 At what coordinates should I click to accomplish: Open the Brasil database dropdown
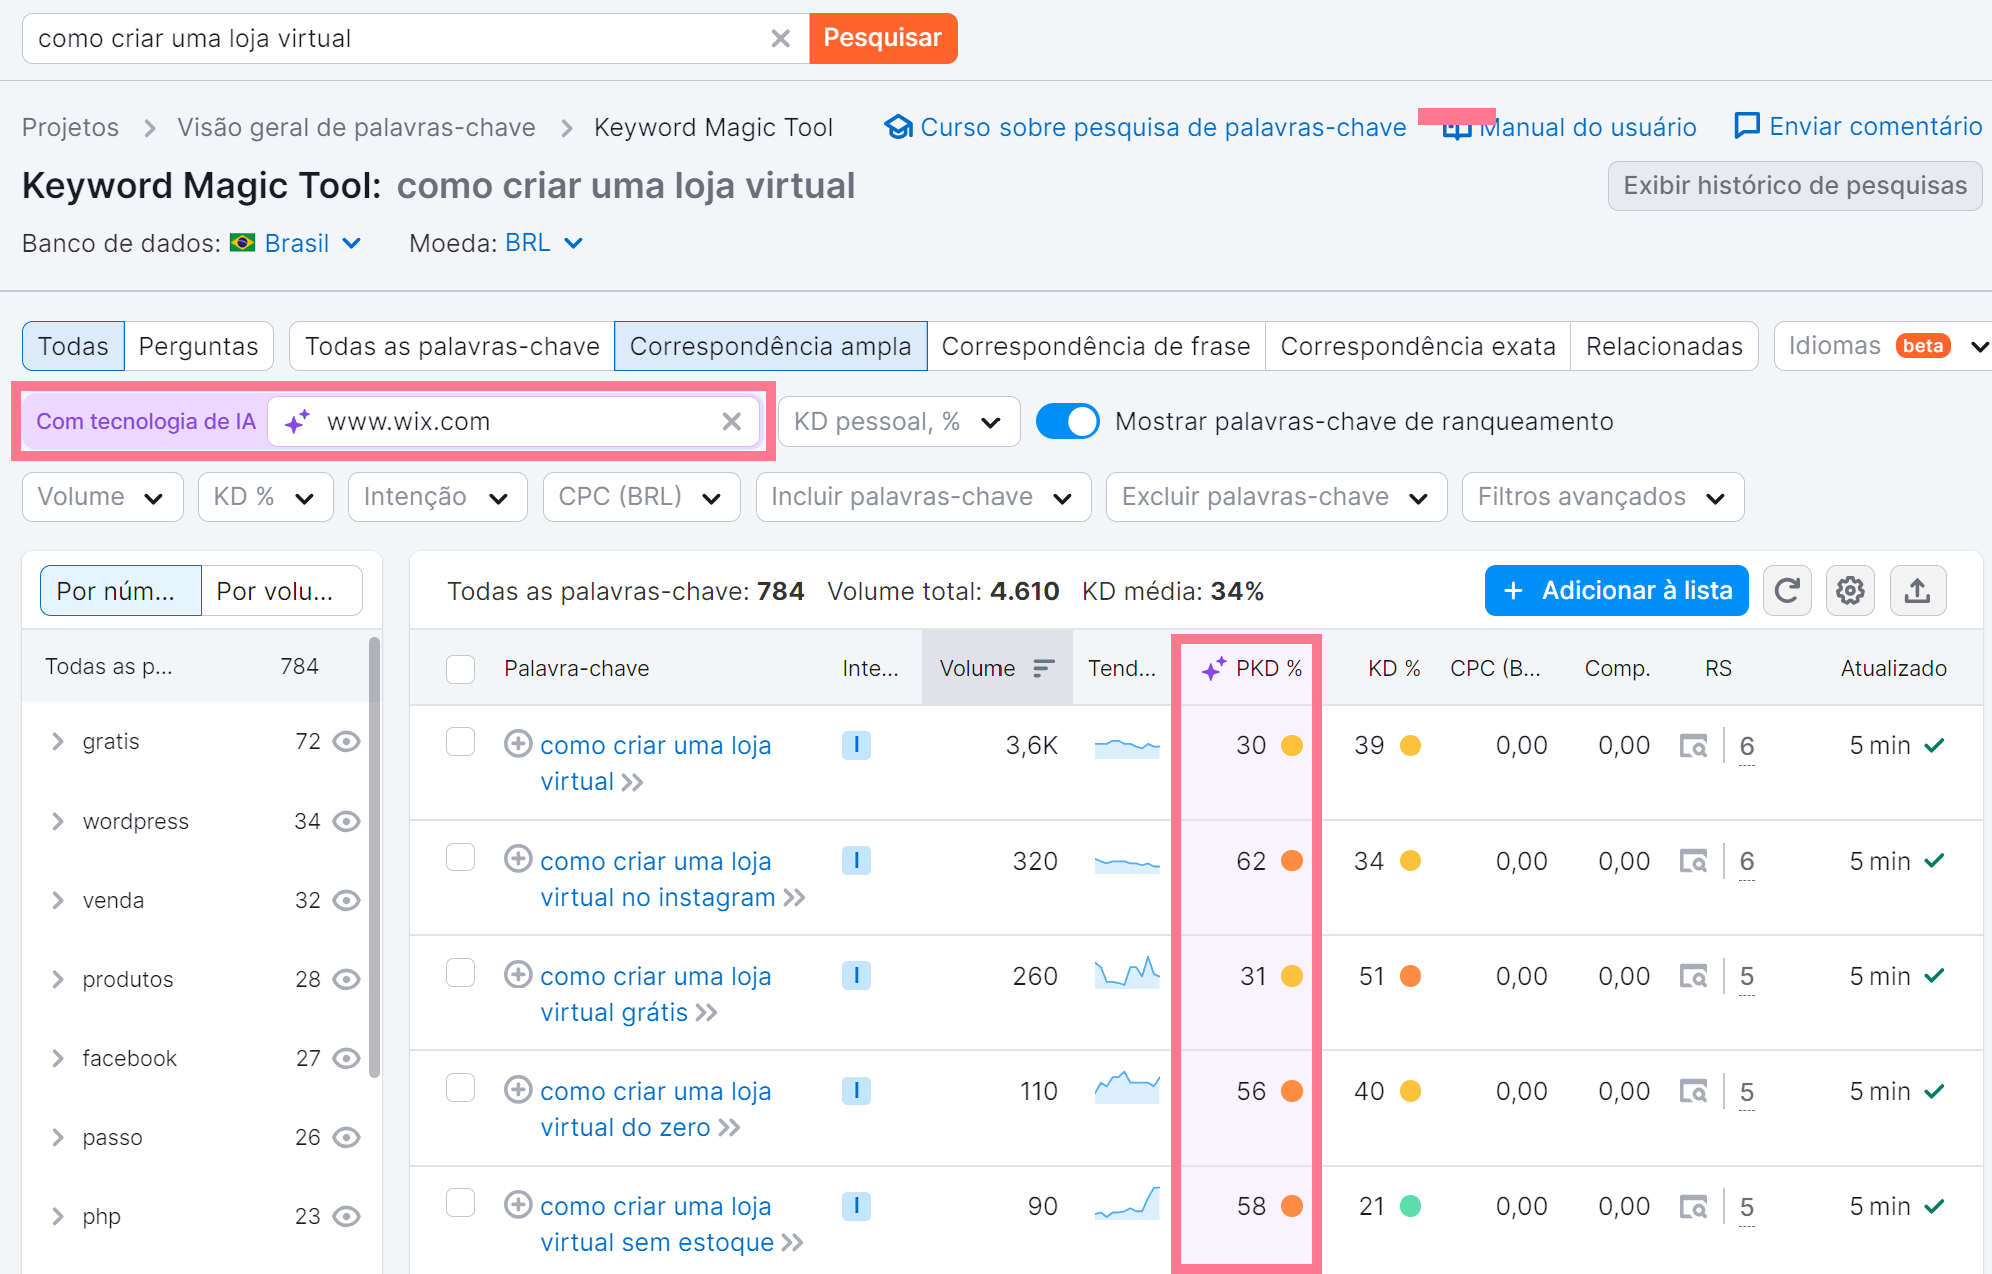(295, 243)
